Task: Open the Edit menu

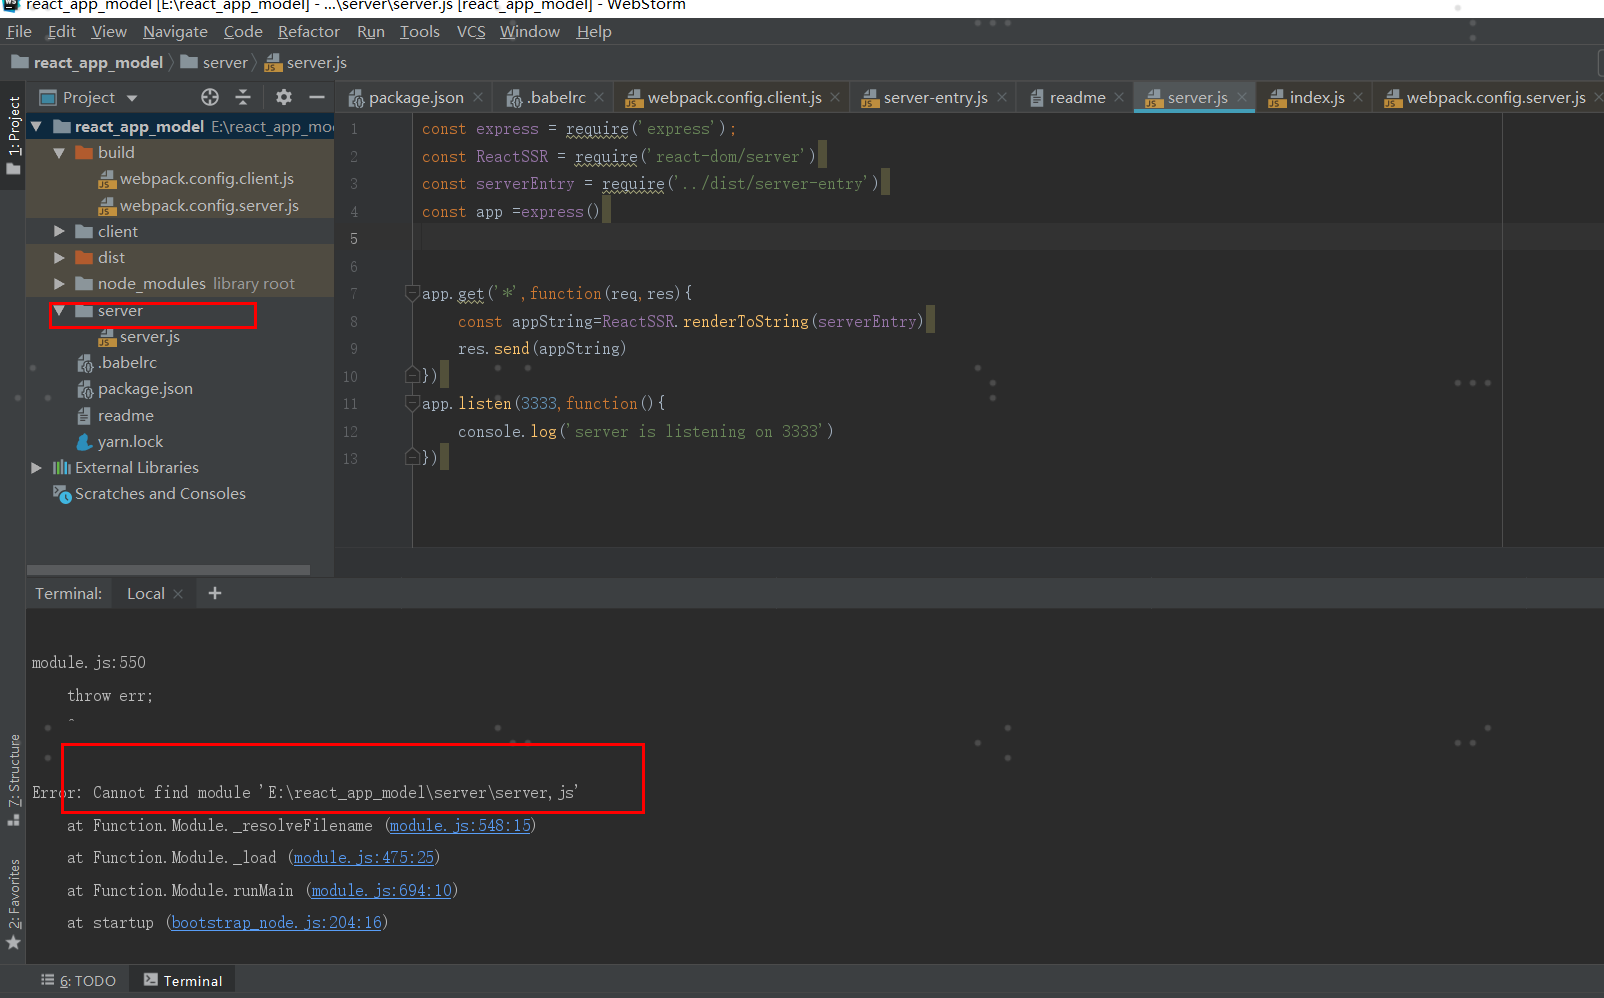Action: [61, 31]
